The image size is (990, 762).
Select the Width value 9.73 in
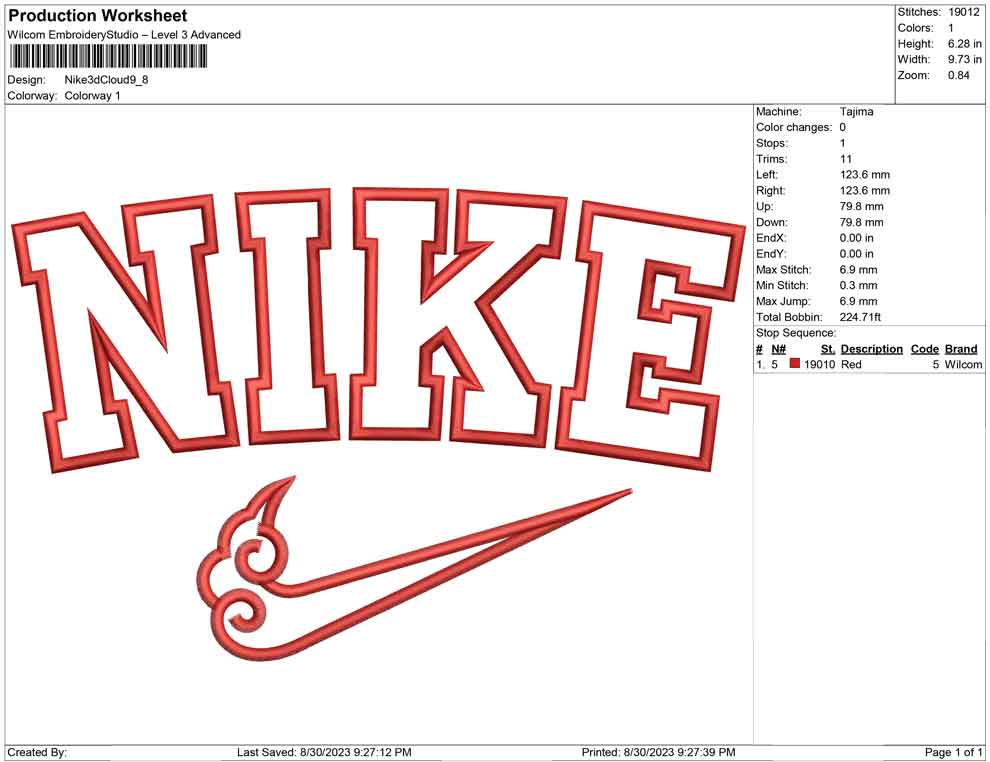pos(965,59)
